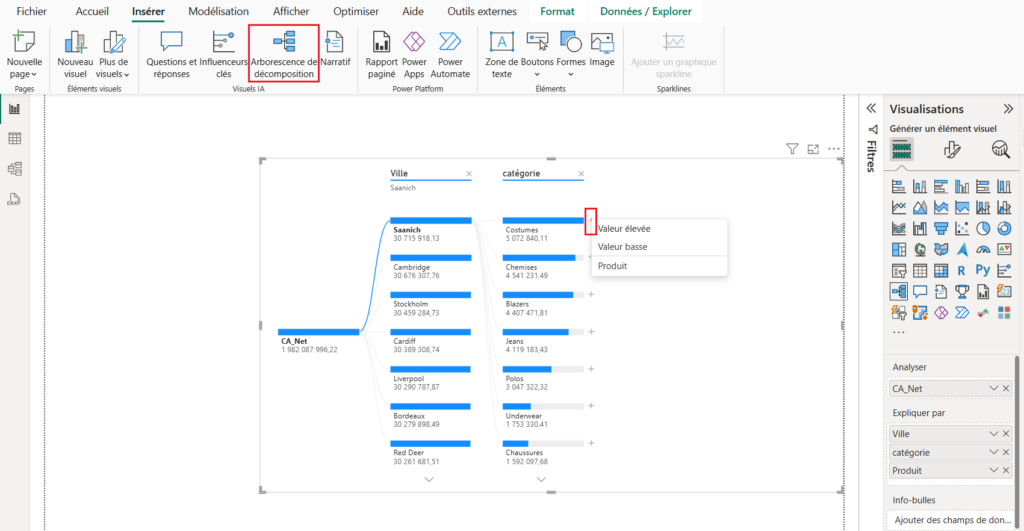Expand the Chemises node with plus sign
This screenshot has width=1024, height=531.
point(591,258)
